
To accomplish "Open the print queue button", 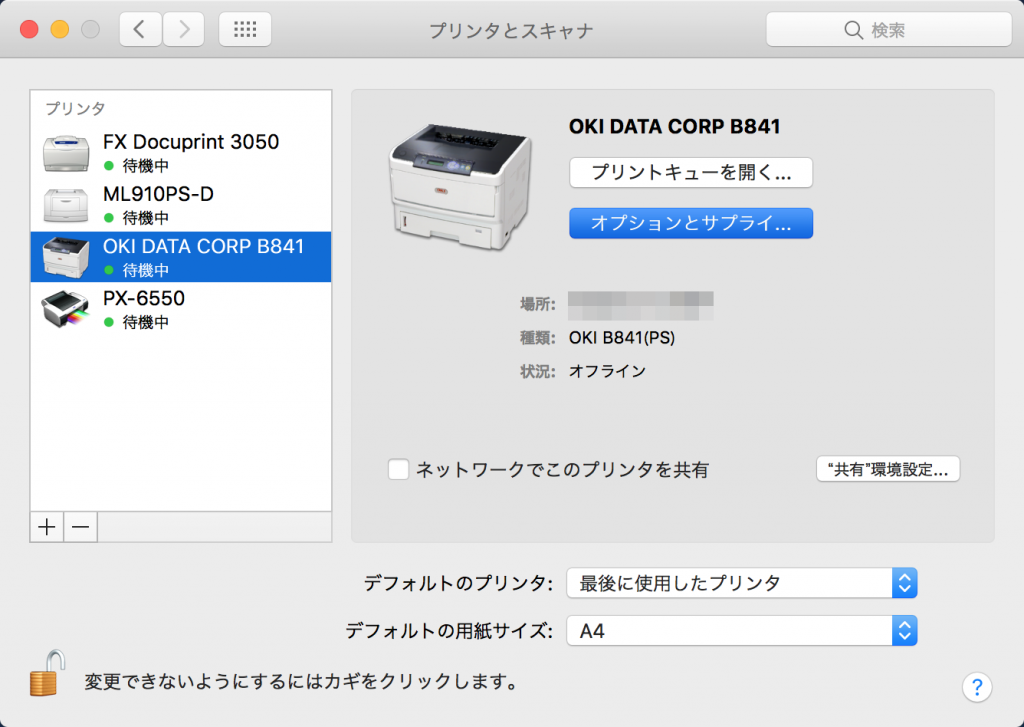I will click(x=691, y=172).
